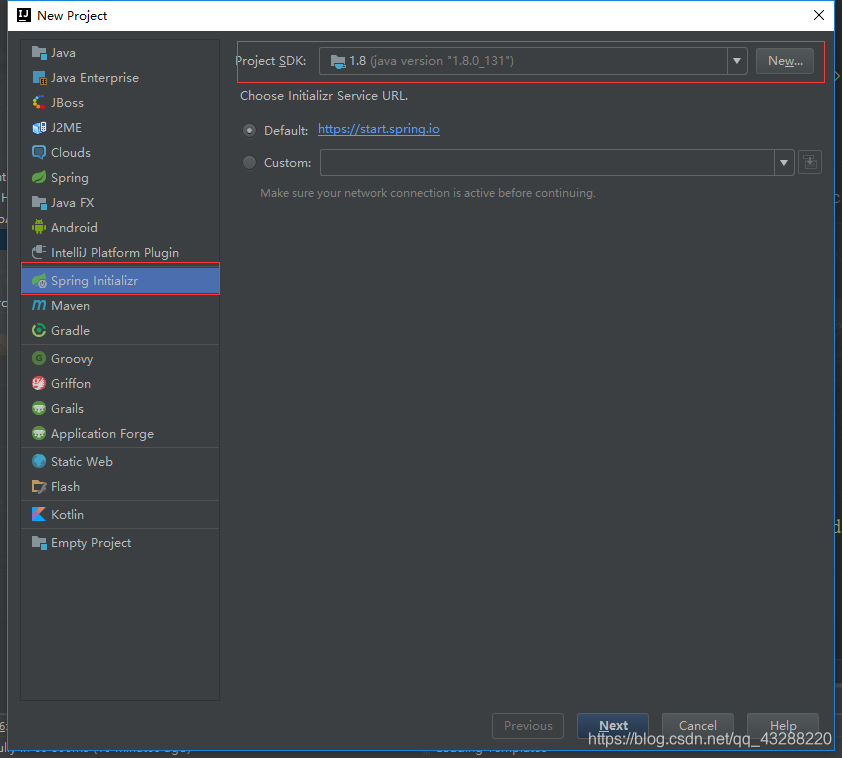Click the Application Forge icon
This screenshot has width=842, height=758.
click(39, 433)
